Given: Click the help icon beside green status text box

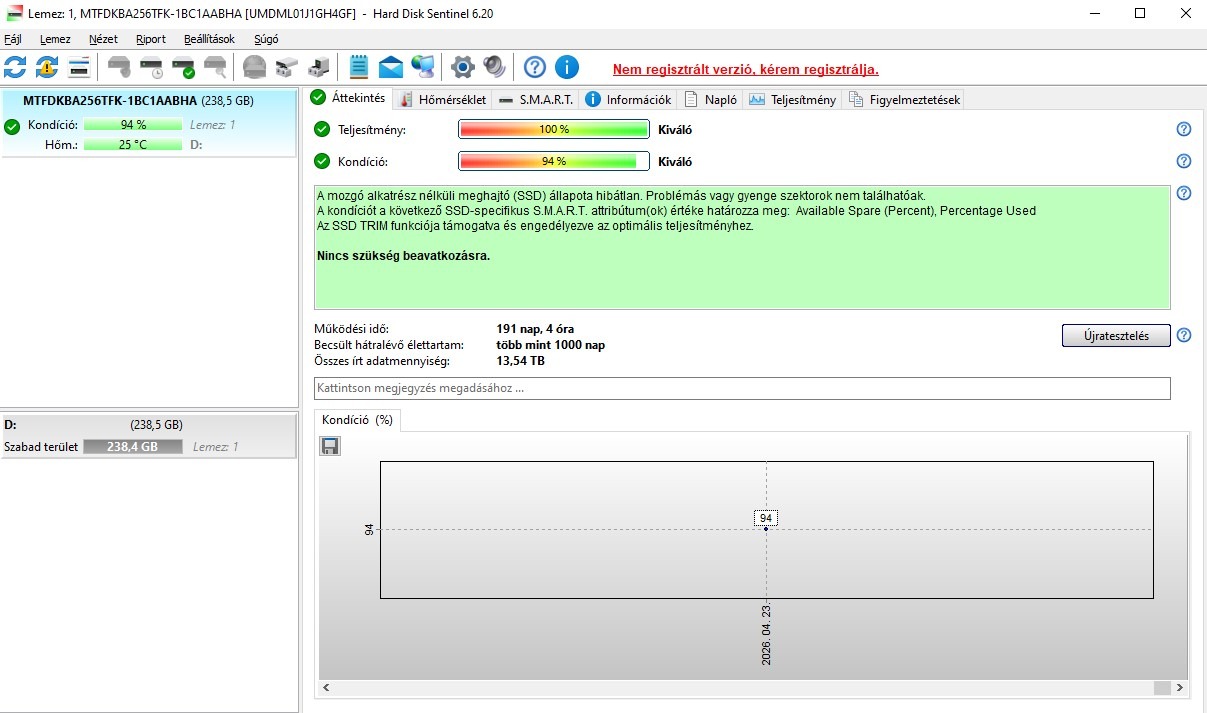Looking at the screenshot, I should click(x=1184, y=193).
